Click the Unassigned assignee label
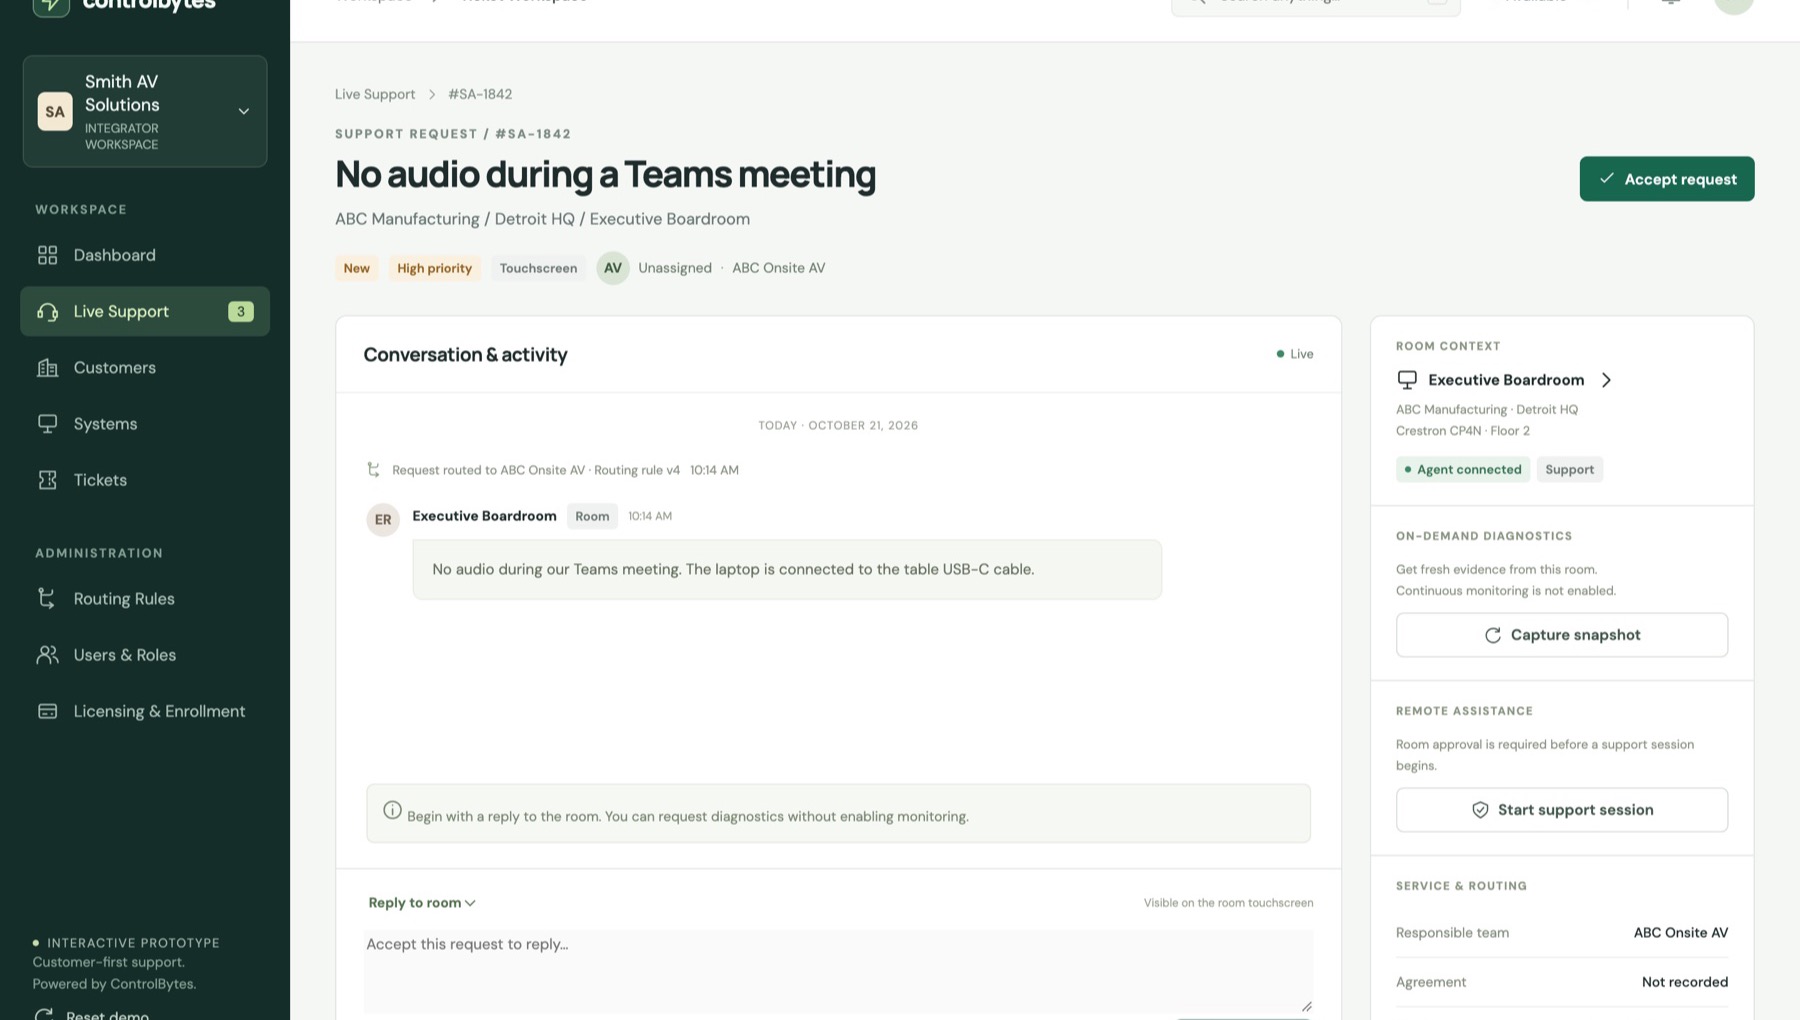 pos(675,268)
